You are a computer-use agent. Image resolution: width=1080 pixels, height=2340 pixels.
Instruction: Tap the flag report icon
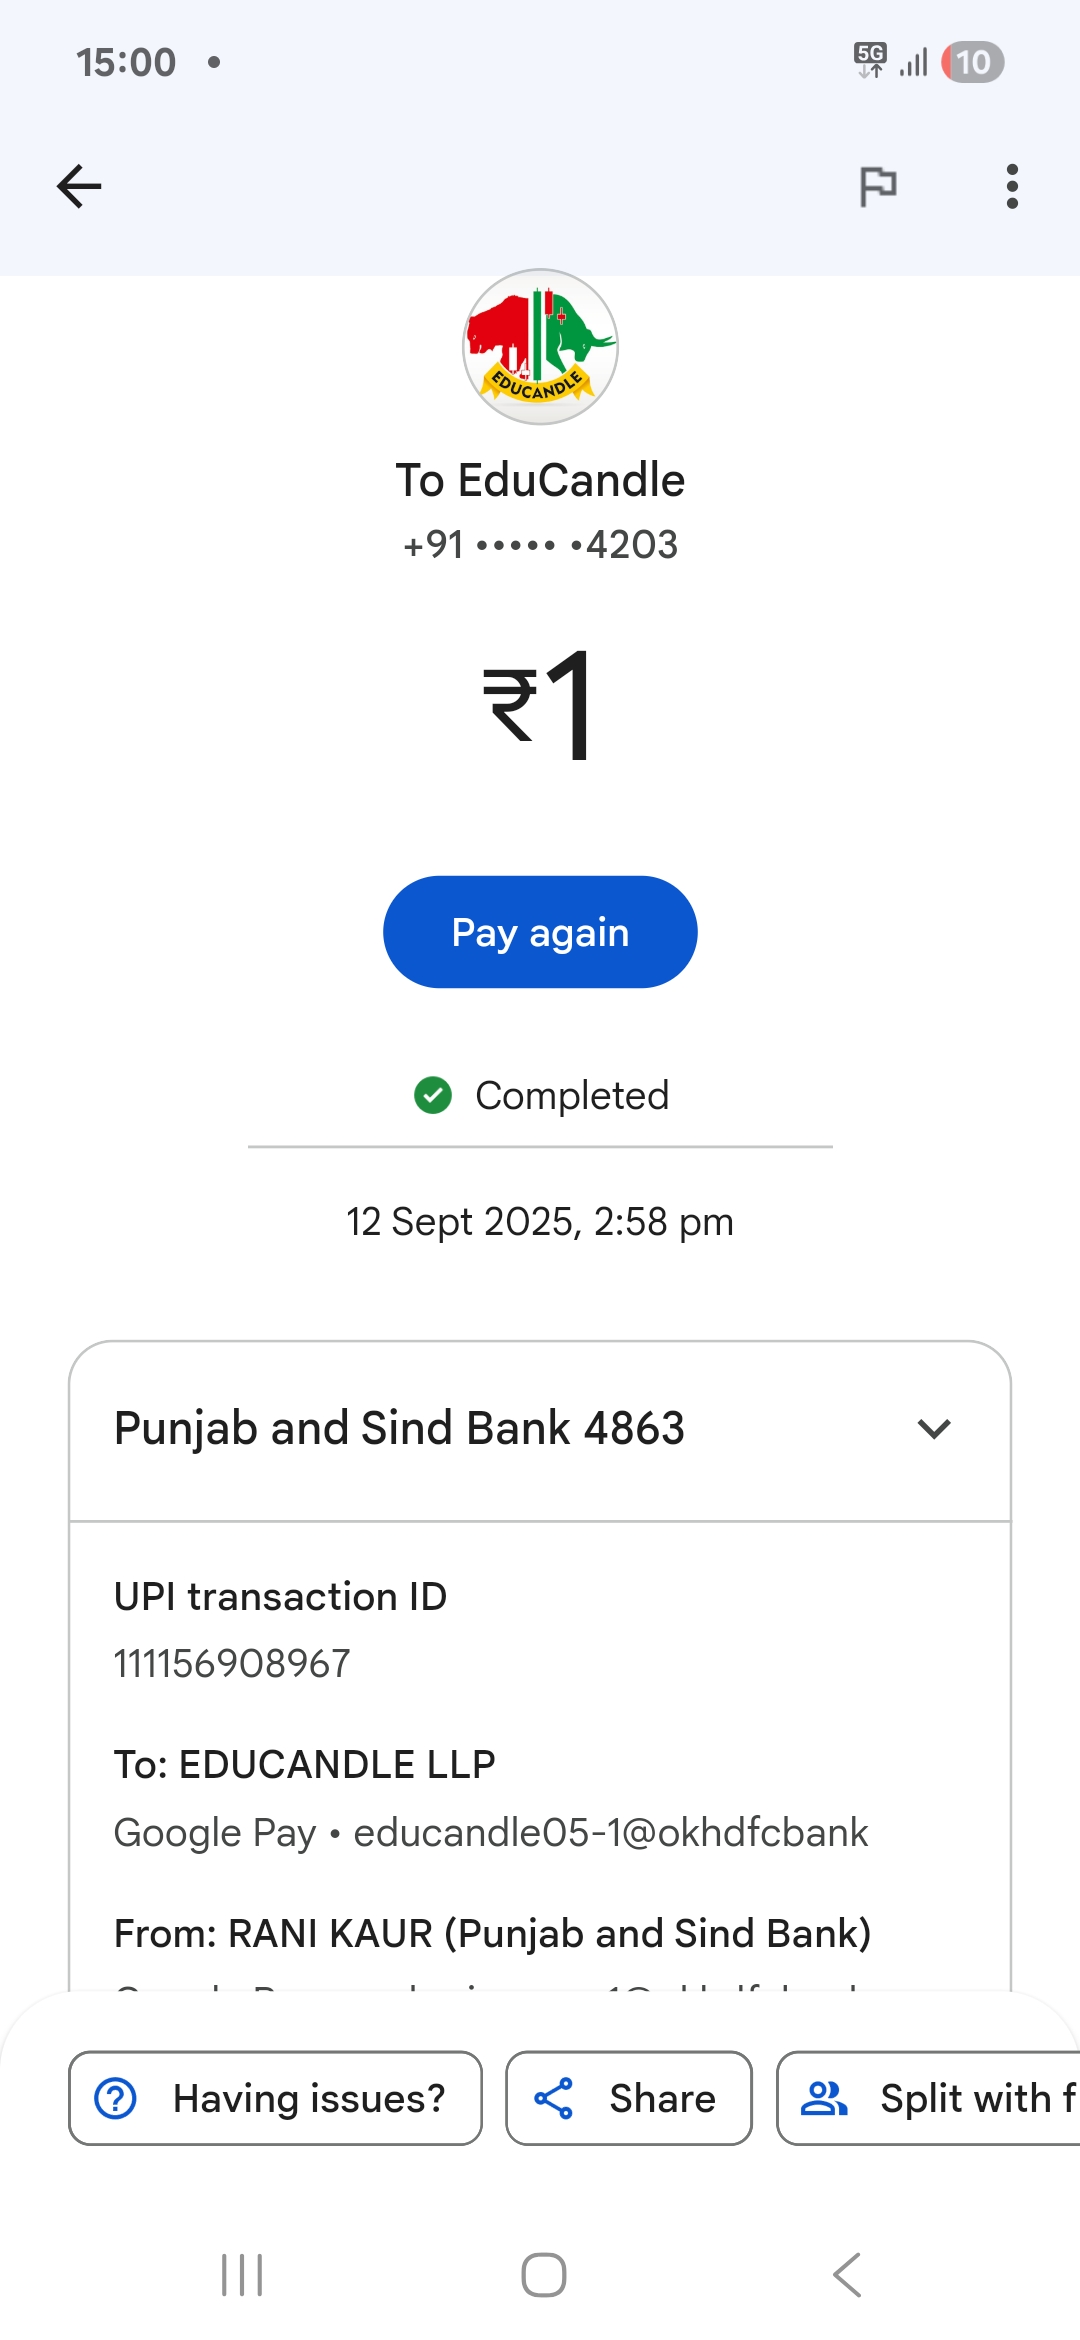coord(878,186)
